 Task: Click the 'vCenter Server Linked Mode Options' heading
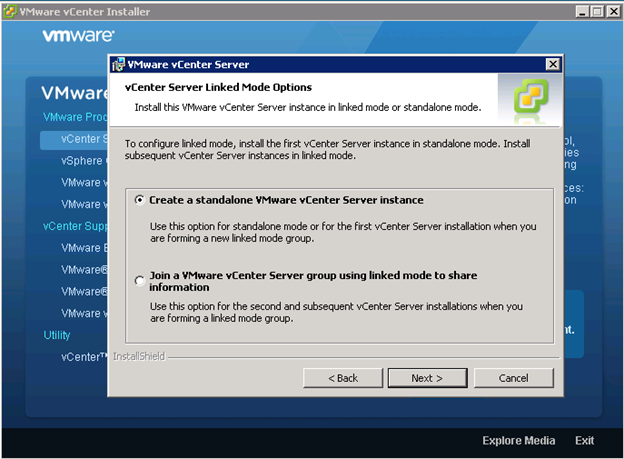(218, 87)
